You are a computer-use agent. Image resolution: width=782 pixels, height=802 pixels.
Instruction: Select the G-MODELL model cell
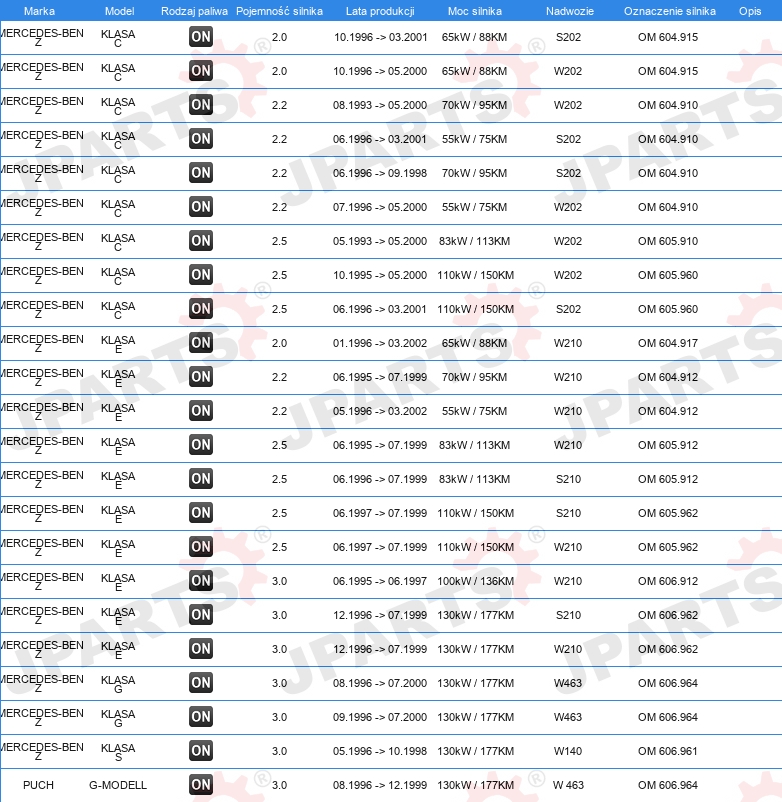click(x=118, y=785)
